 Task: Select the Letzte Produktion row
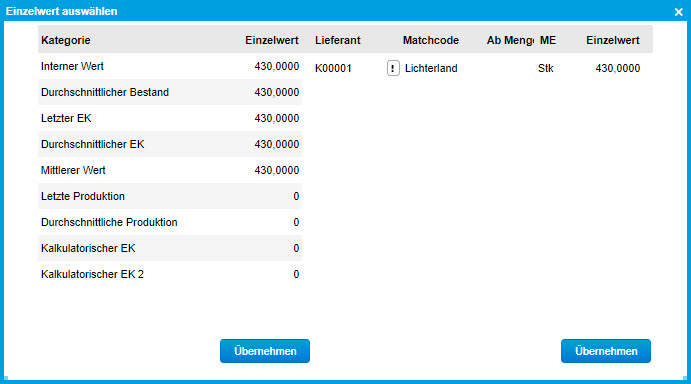click(170, 196)
